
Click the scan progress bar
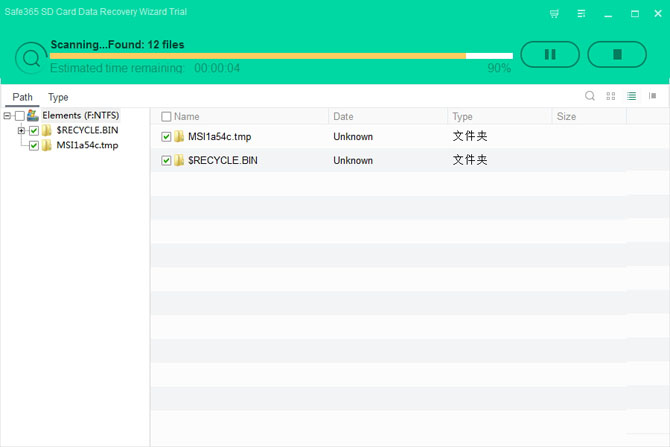click(x=281, y=56)
